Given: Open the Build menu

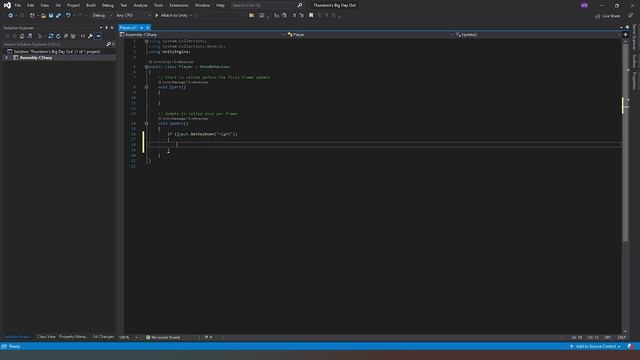Looking at the screenshot, I should 91,5.
